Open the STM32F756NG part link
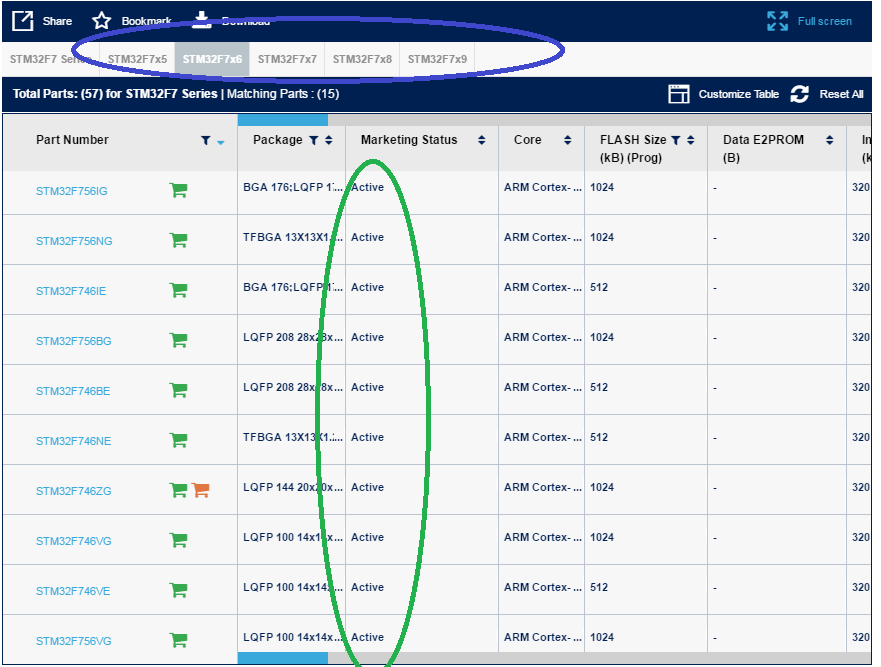The width and height of the screenshot is (881, 667). click(x=74, y=241)
